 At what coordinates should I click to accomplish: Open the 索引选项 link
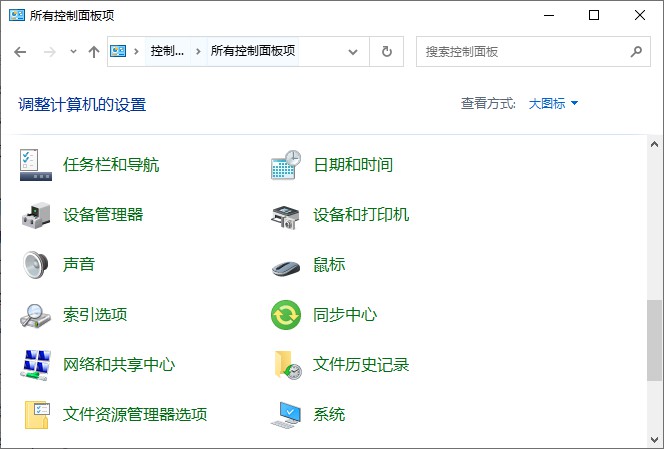95,315
